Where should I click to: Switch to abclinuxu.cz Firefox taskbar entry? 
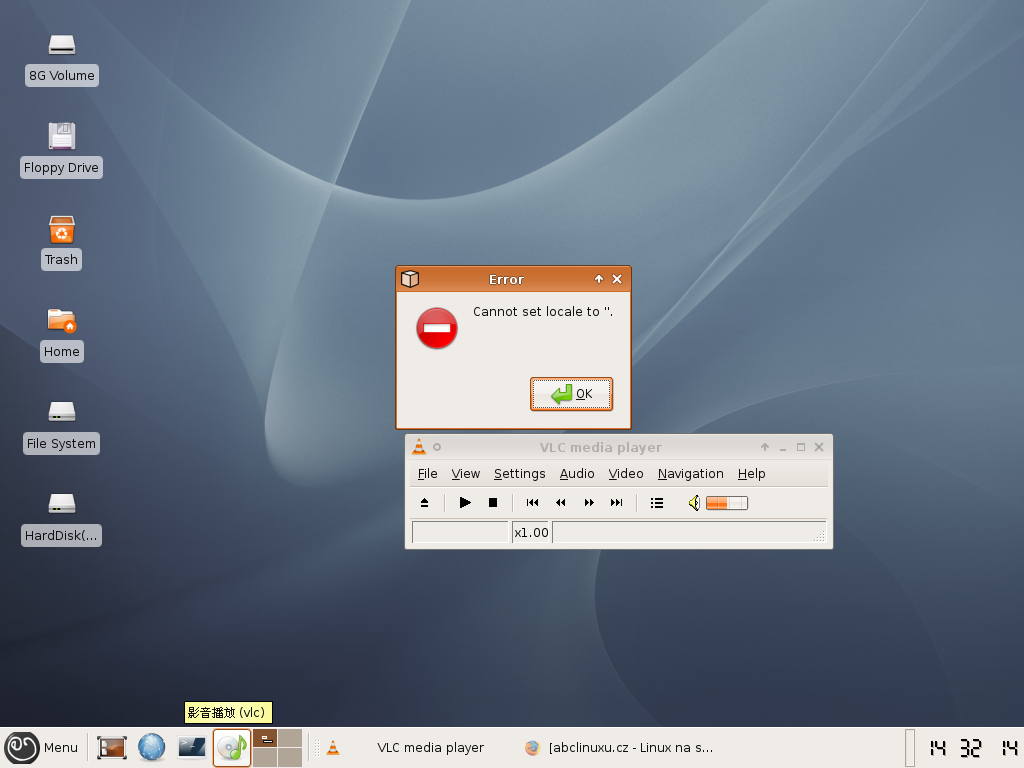[x=620, y=748]
